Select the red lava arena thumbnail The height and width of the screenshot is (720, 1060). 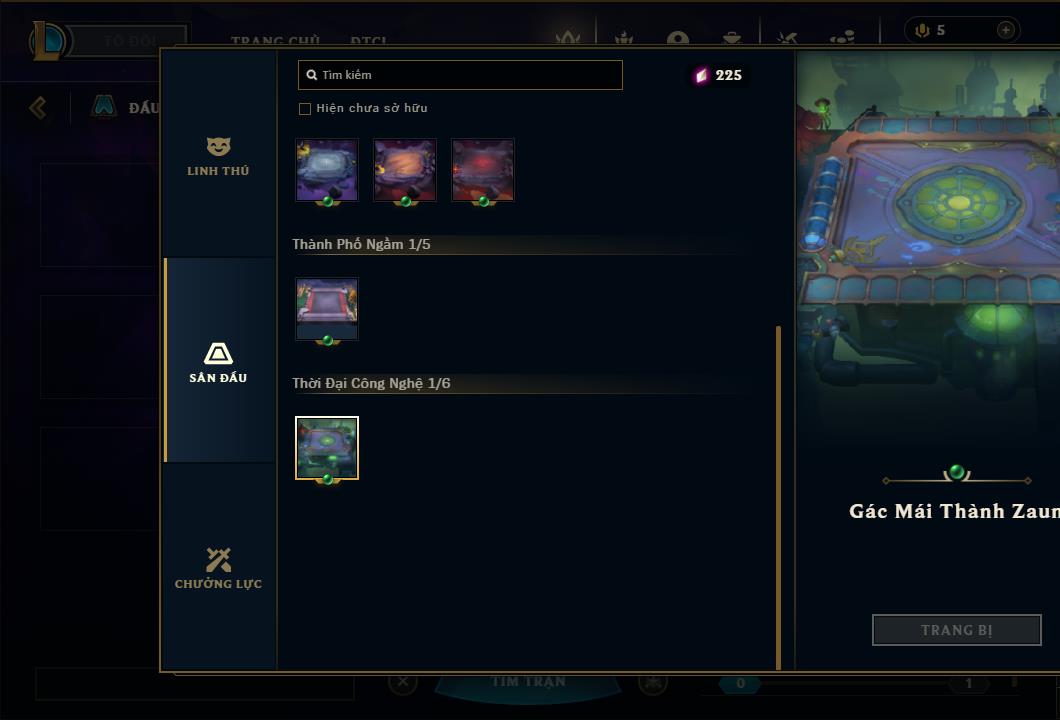coord(483,170)
